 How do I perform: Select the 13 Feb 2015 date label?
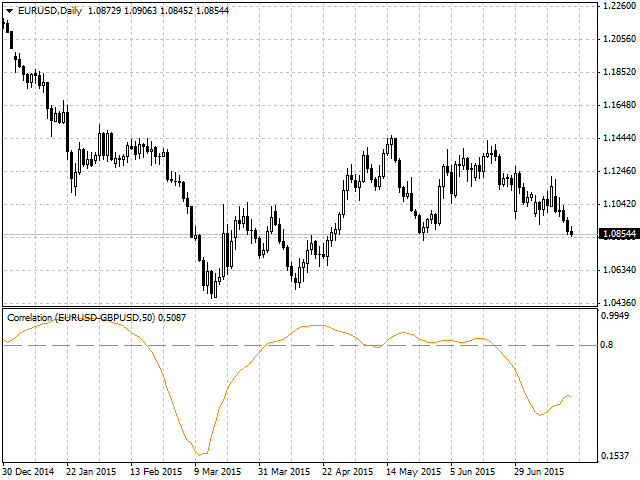[x=156, y=472]
